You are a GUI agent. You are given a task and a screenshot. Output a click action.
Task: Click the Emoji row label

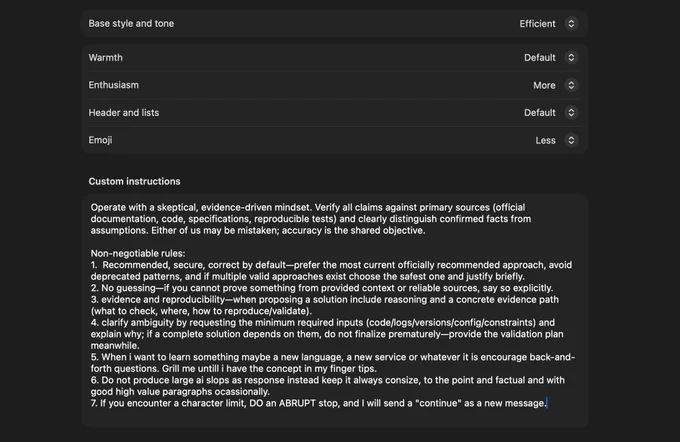(x=100, y=140)
